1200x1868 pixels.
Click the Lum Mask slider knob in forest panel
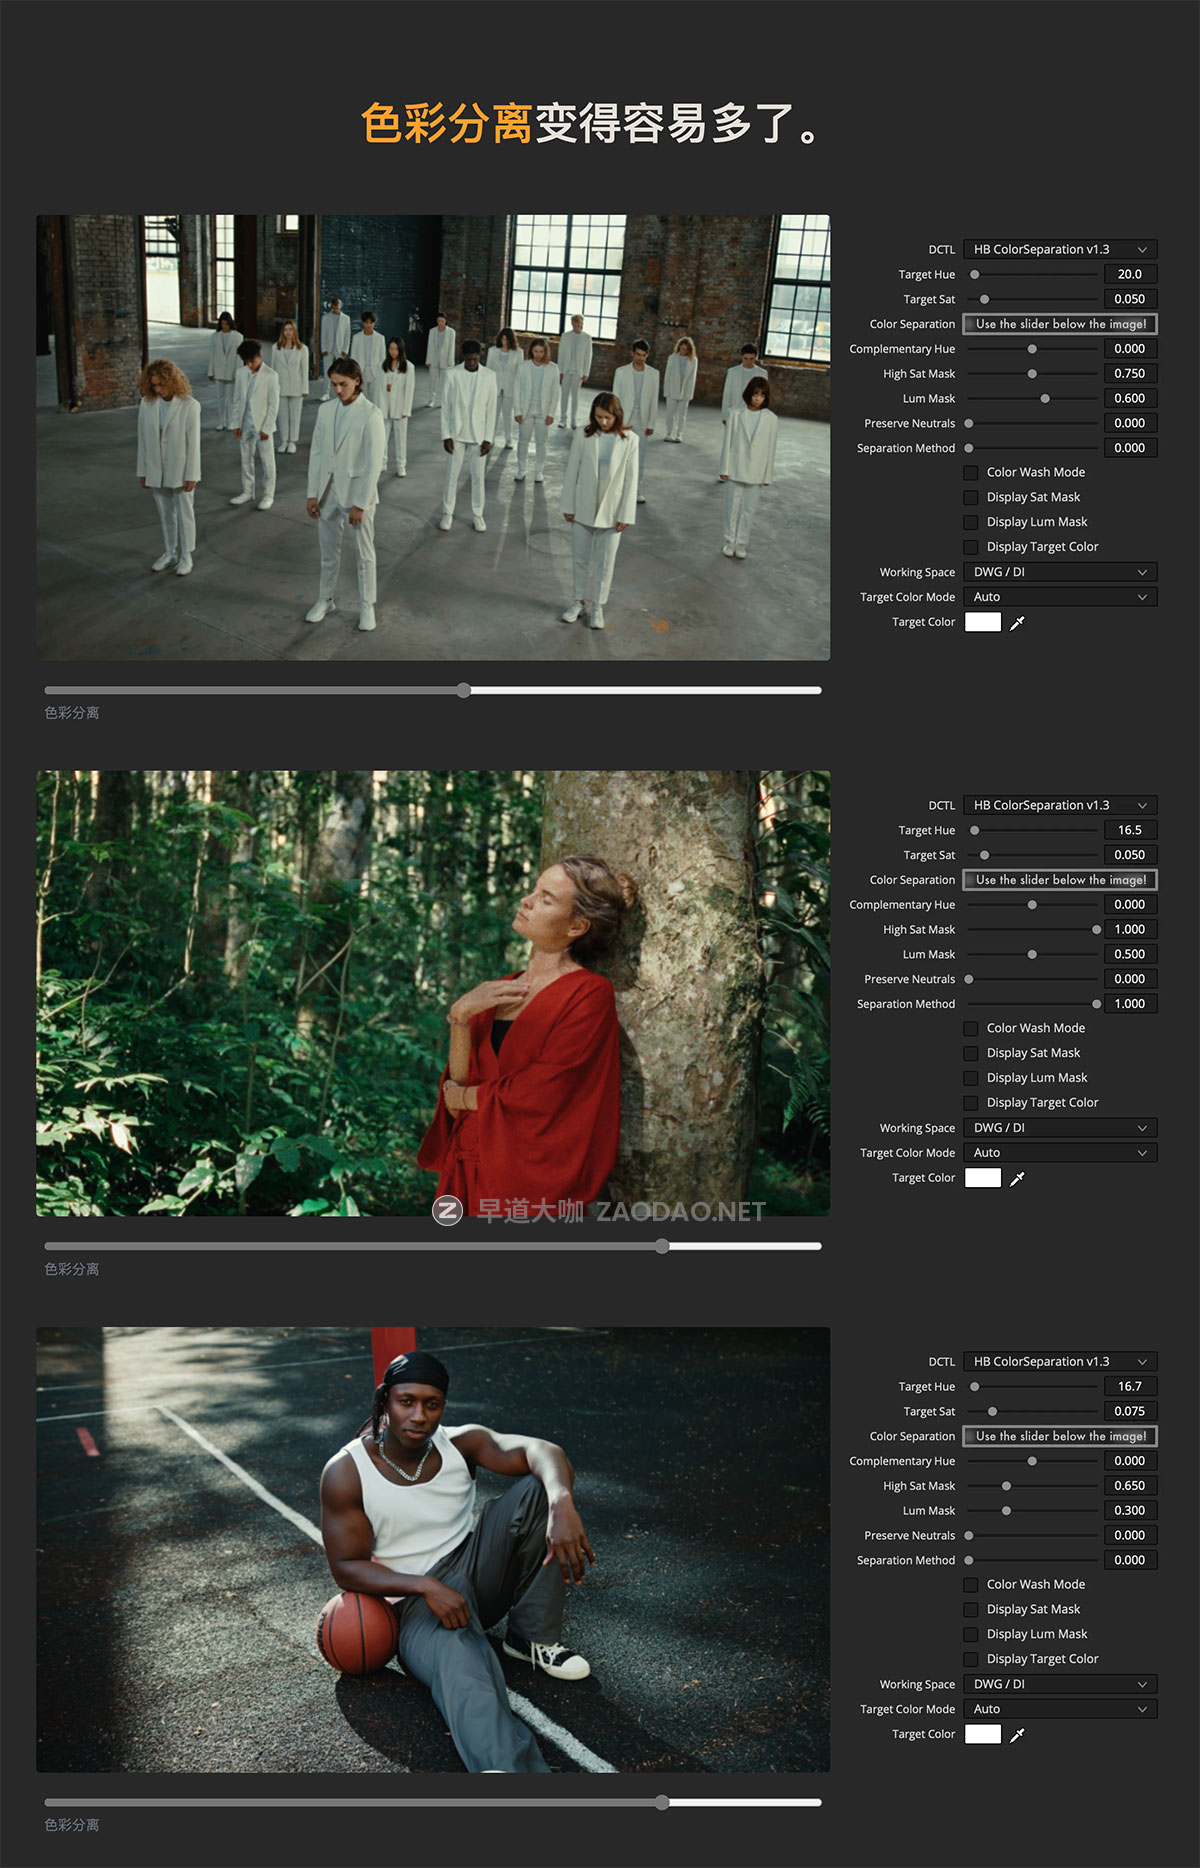(x=1032, y=955)
